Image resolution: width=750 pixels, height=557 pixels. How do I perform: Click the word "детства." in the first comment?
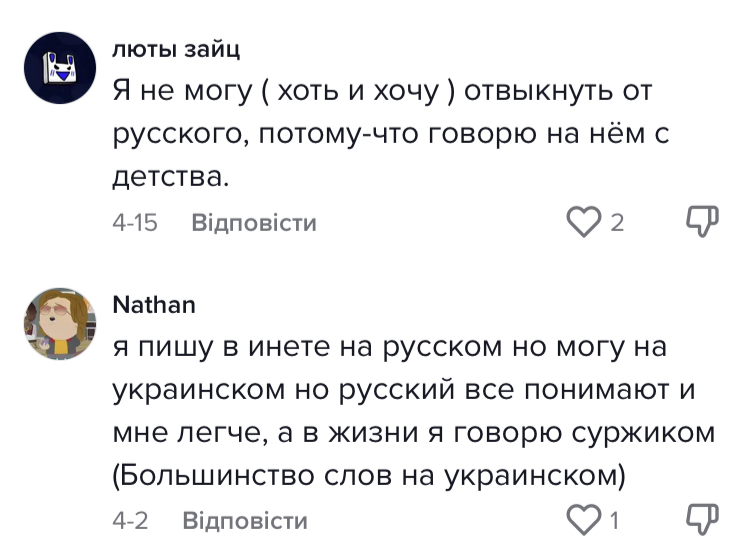coord(173,178)
